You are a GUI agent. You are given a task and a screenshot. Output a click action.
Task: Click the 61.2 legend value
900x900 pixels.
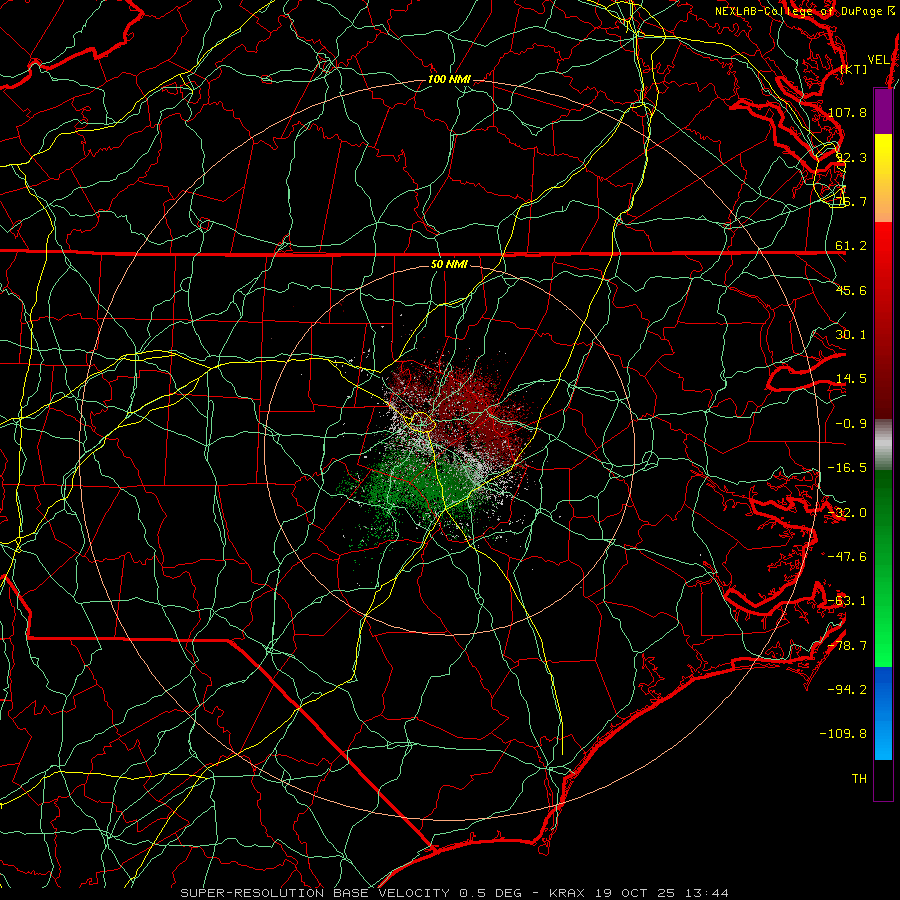[851, 246]
